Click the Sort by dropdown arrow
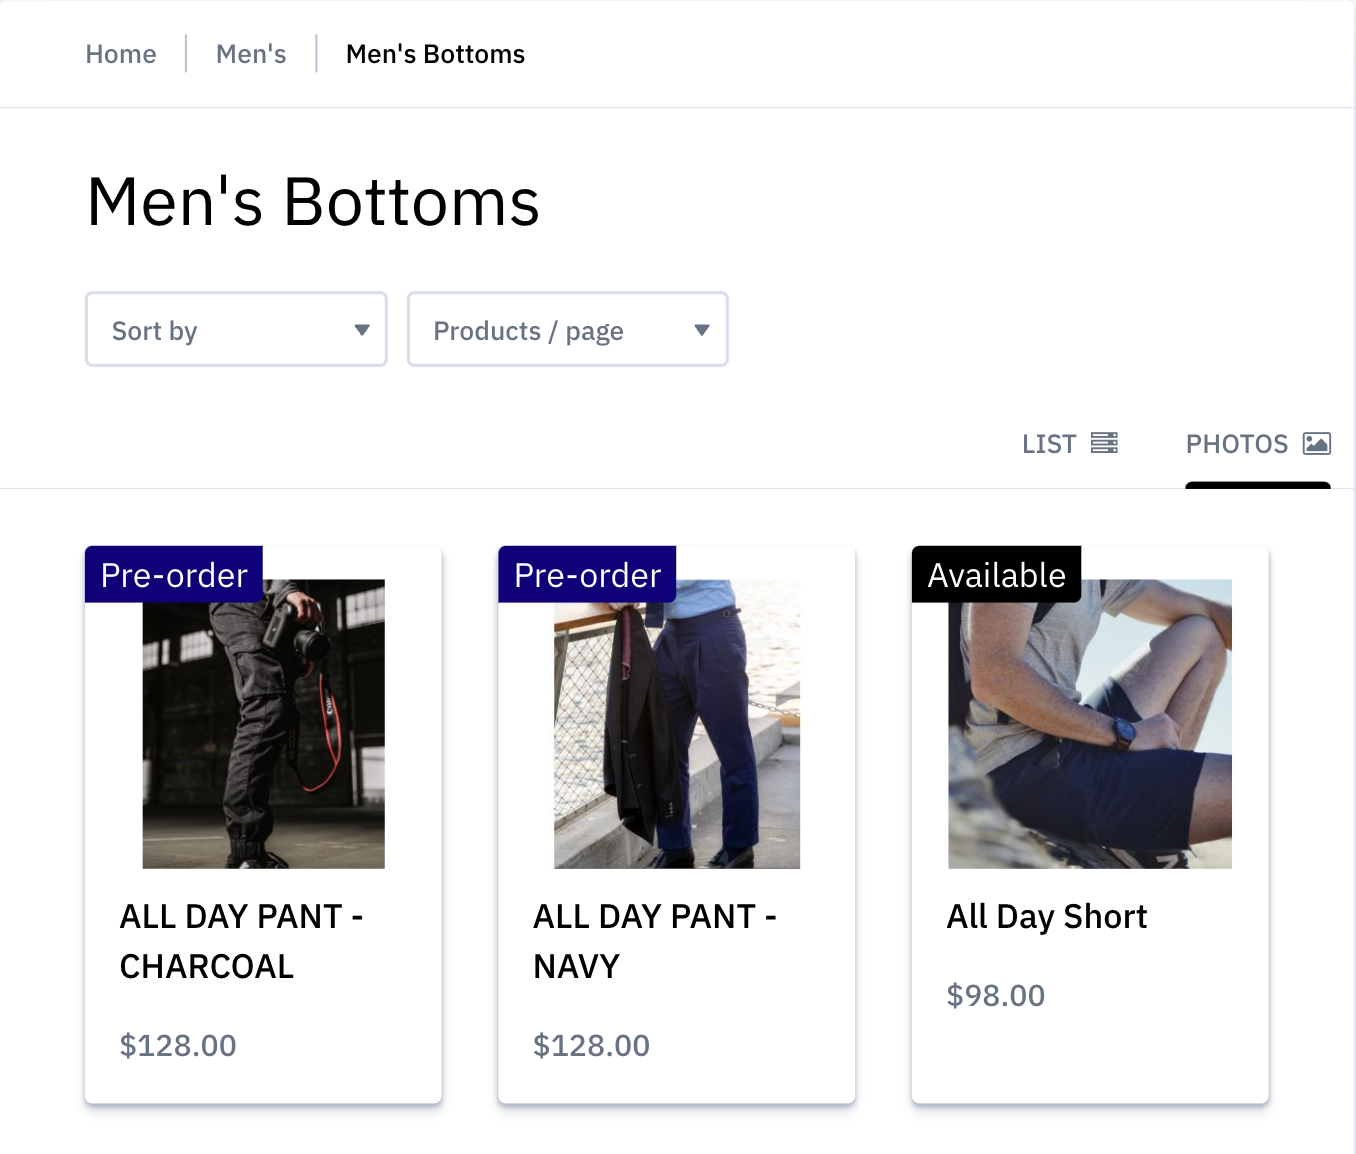The image size is (1356, 1154). click(x=362, y=330)
